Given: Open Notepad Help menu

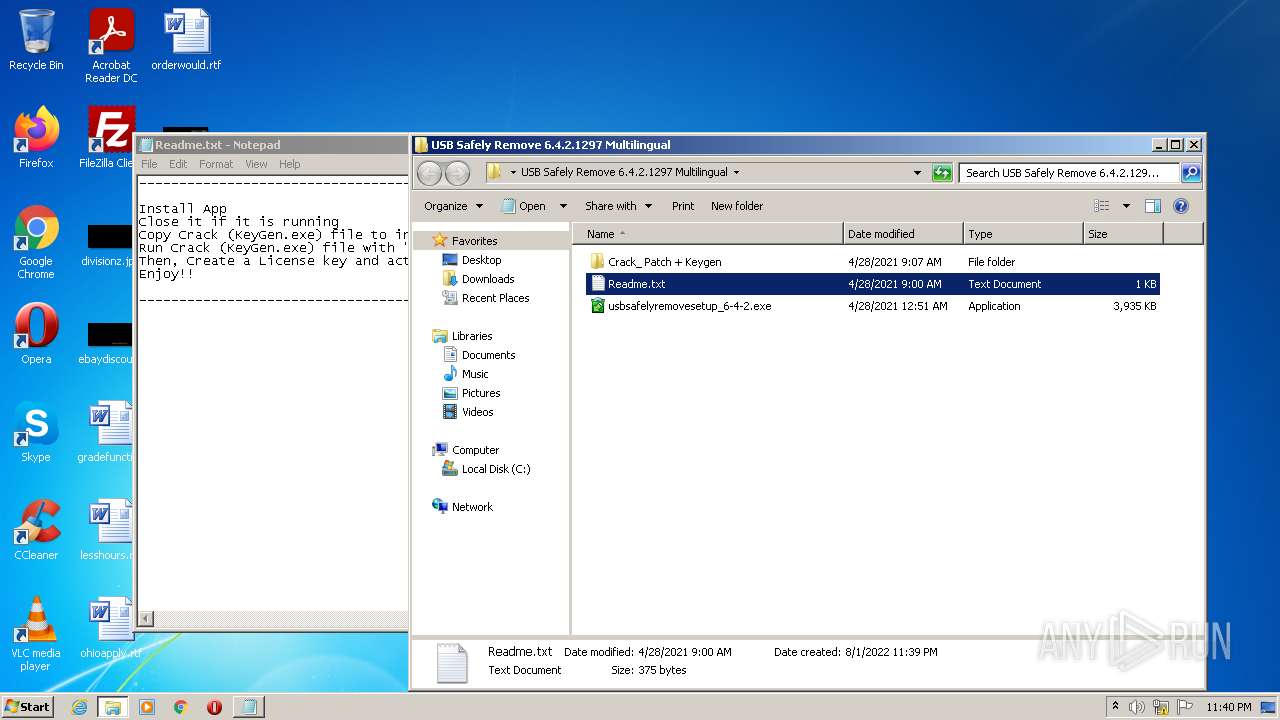Looking at the screenshot, I should (x=289, y=164).
